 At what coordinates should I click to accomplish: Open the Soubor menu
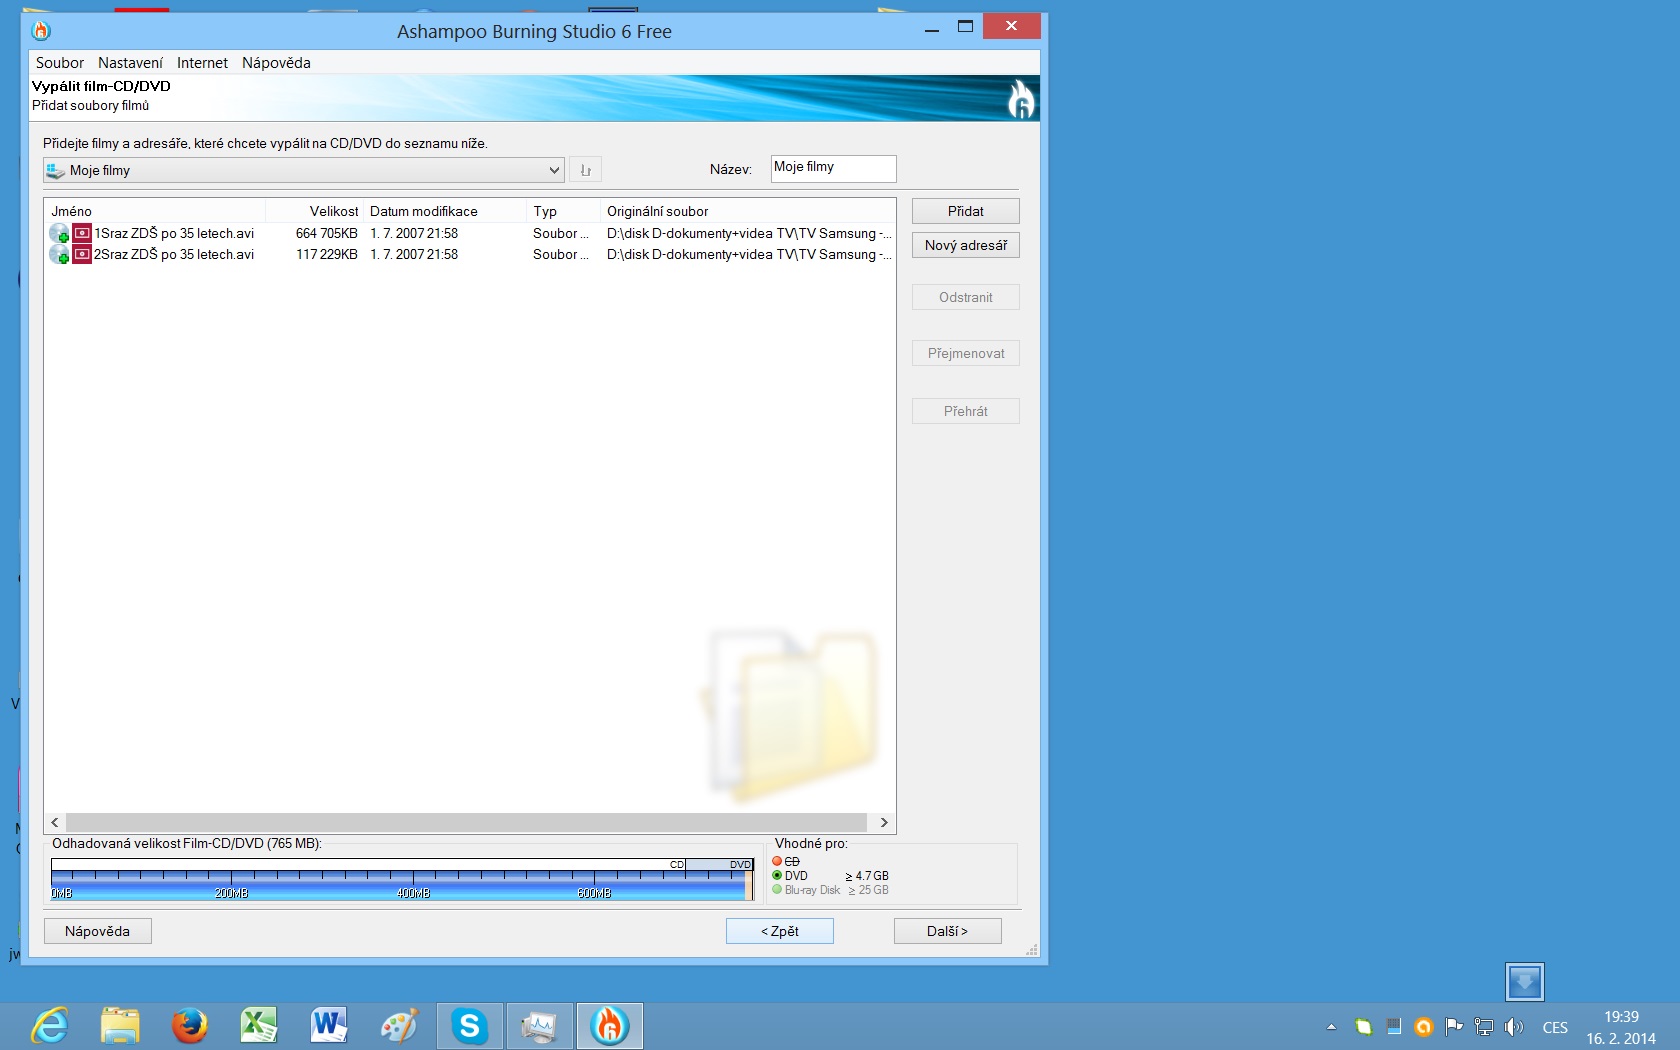coord(60,63)
